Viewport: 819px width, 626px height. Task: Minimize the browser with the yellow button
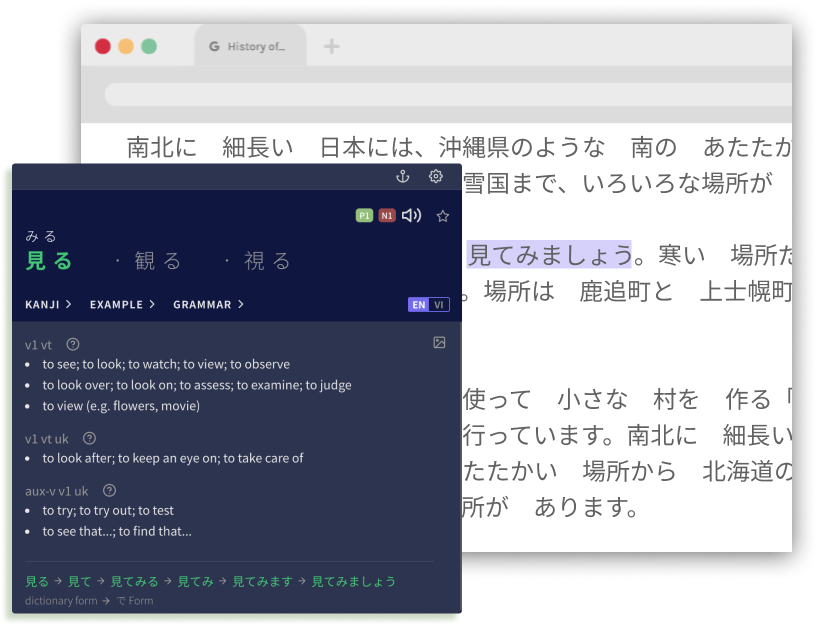click(x=126, y=47)
